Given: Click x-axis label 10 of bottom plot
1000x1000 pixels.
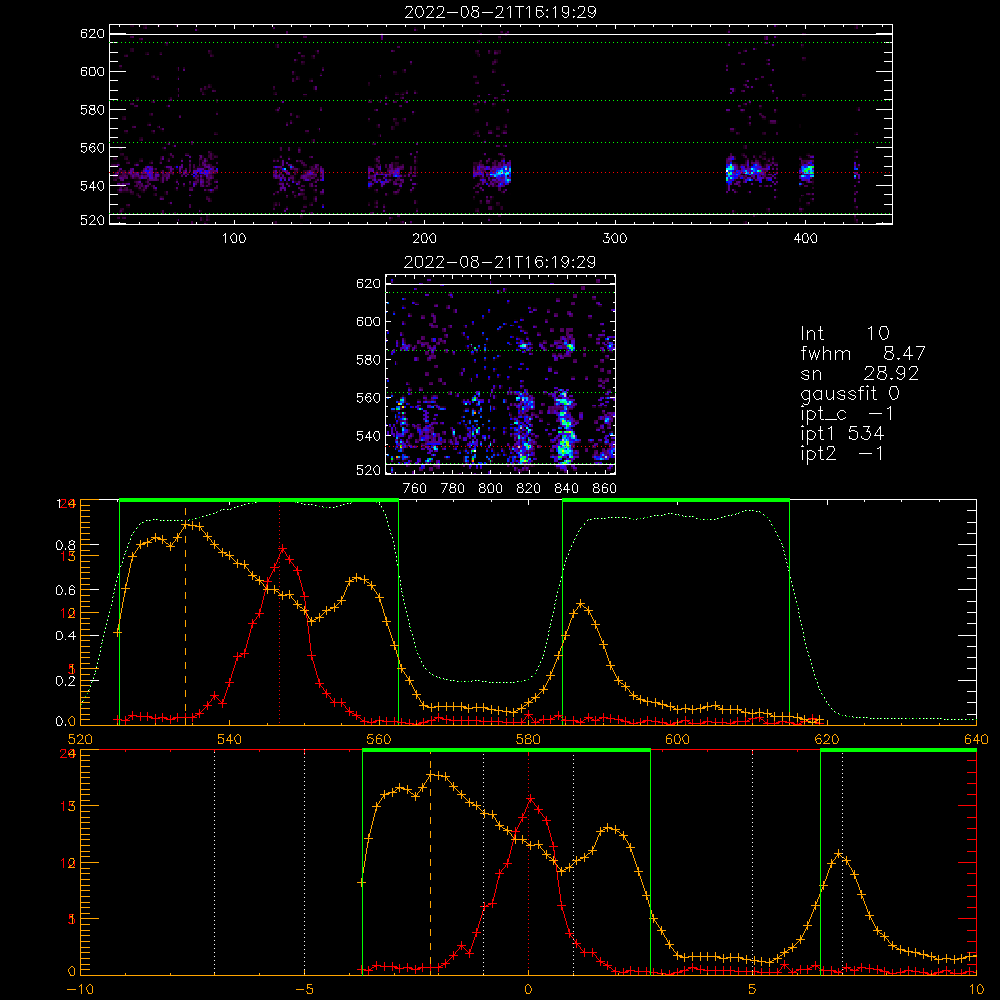Looking at the screenshot, I should (976, 990).
